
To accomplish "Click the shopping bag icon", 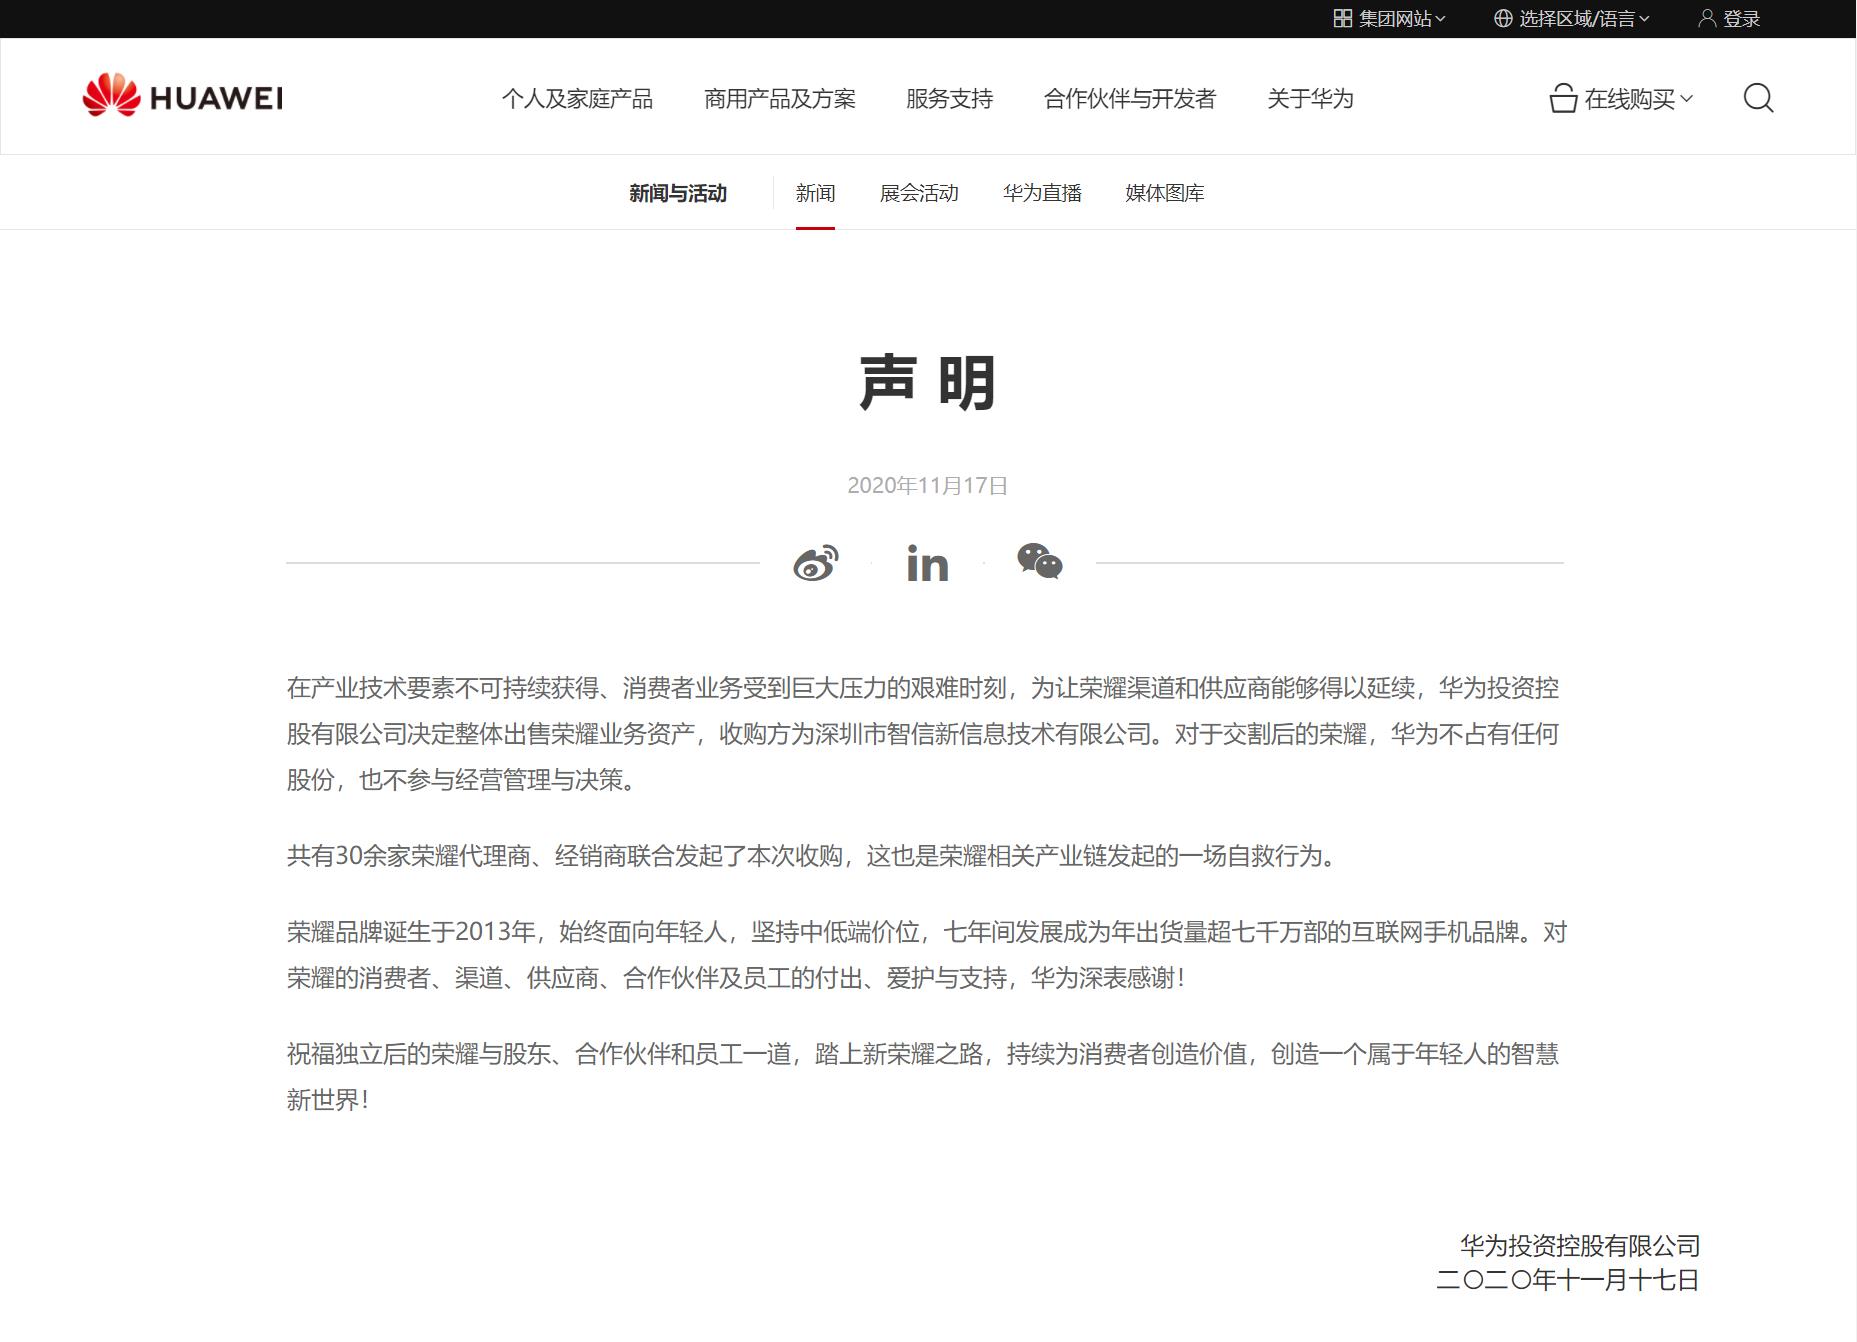I will click(1563, 98).
